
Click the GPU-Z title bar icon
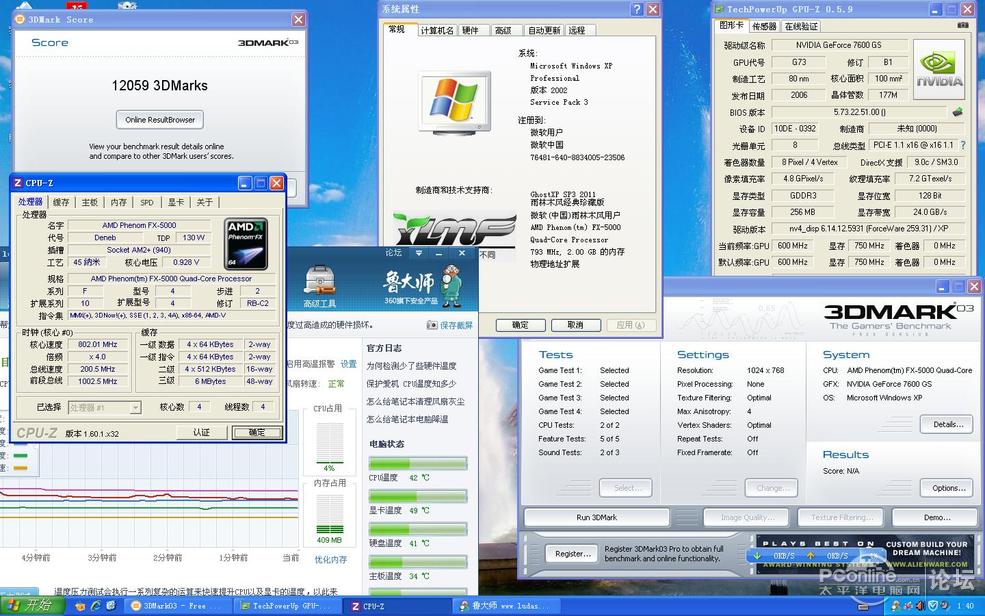click(x=719, y=9)
